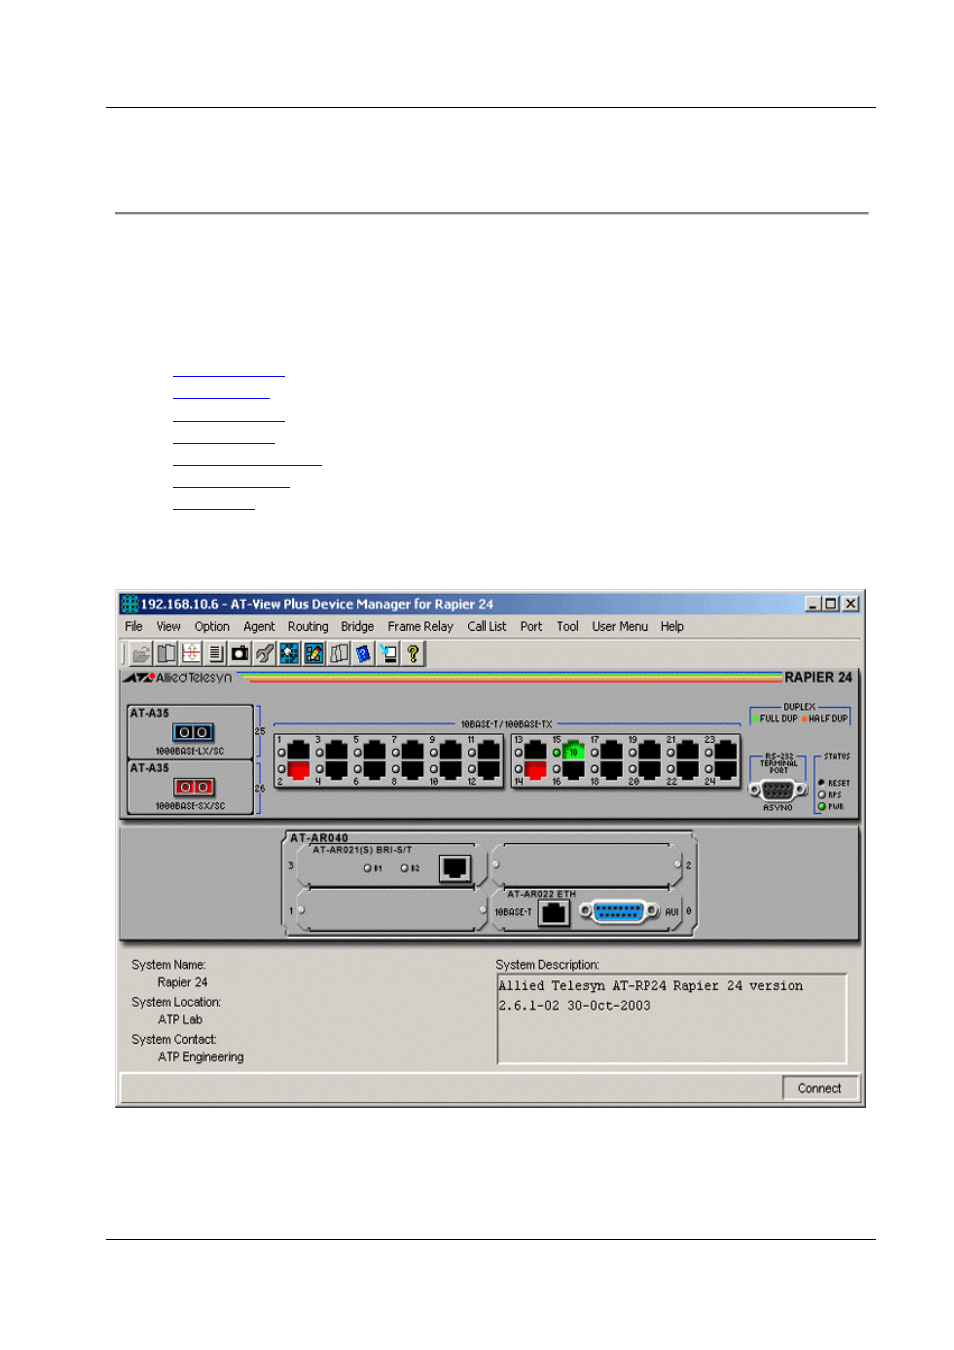954x1350 pixels.
Task: Select Ethernet port 12
Action: (x=488, y=770)
